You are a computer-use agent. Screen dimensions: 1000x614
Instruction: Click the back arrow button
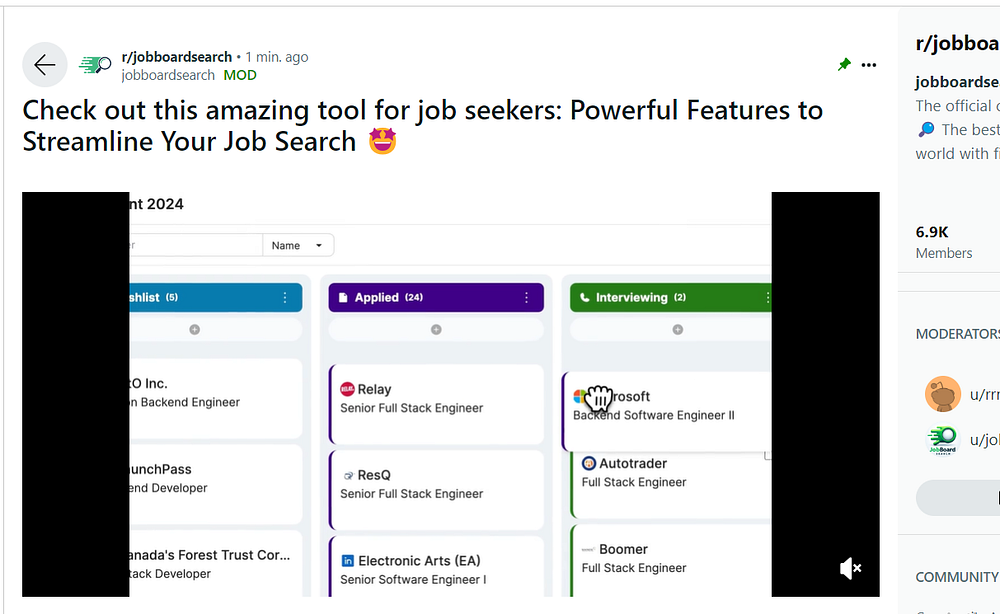44,65
